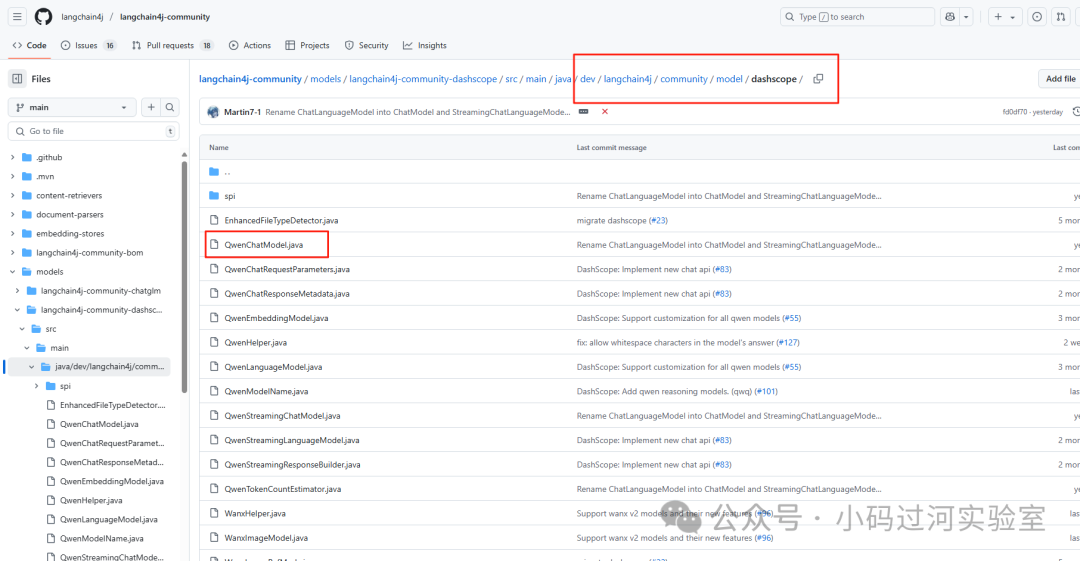Expand the embedding-stores folder chevron

[12, 234]
